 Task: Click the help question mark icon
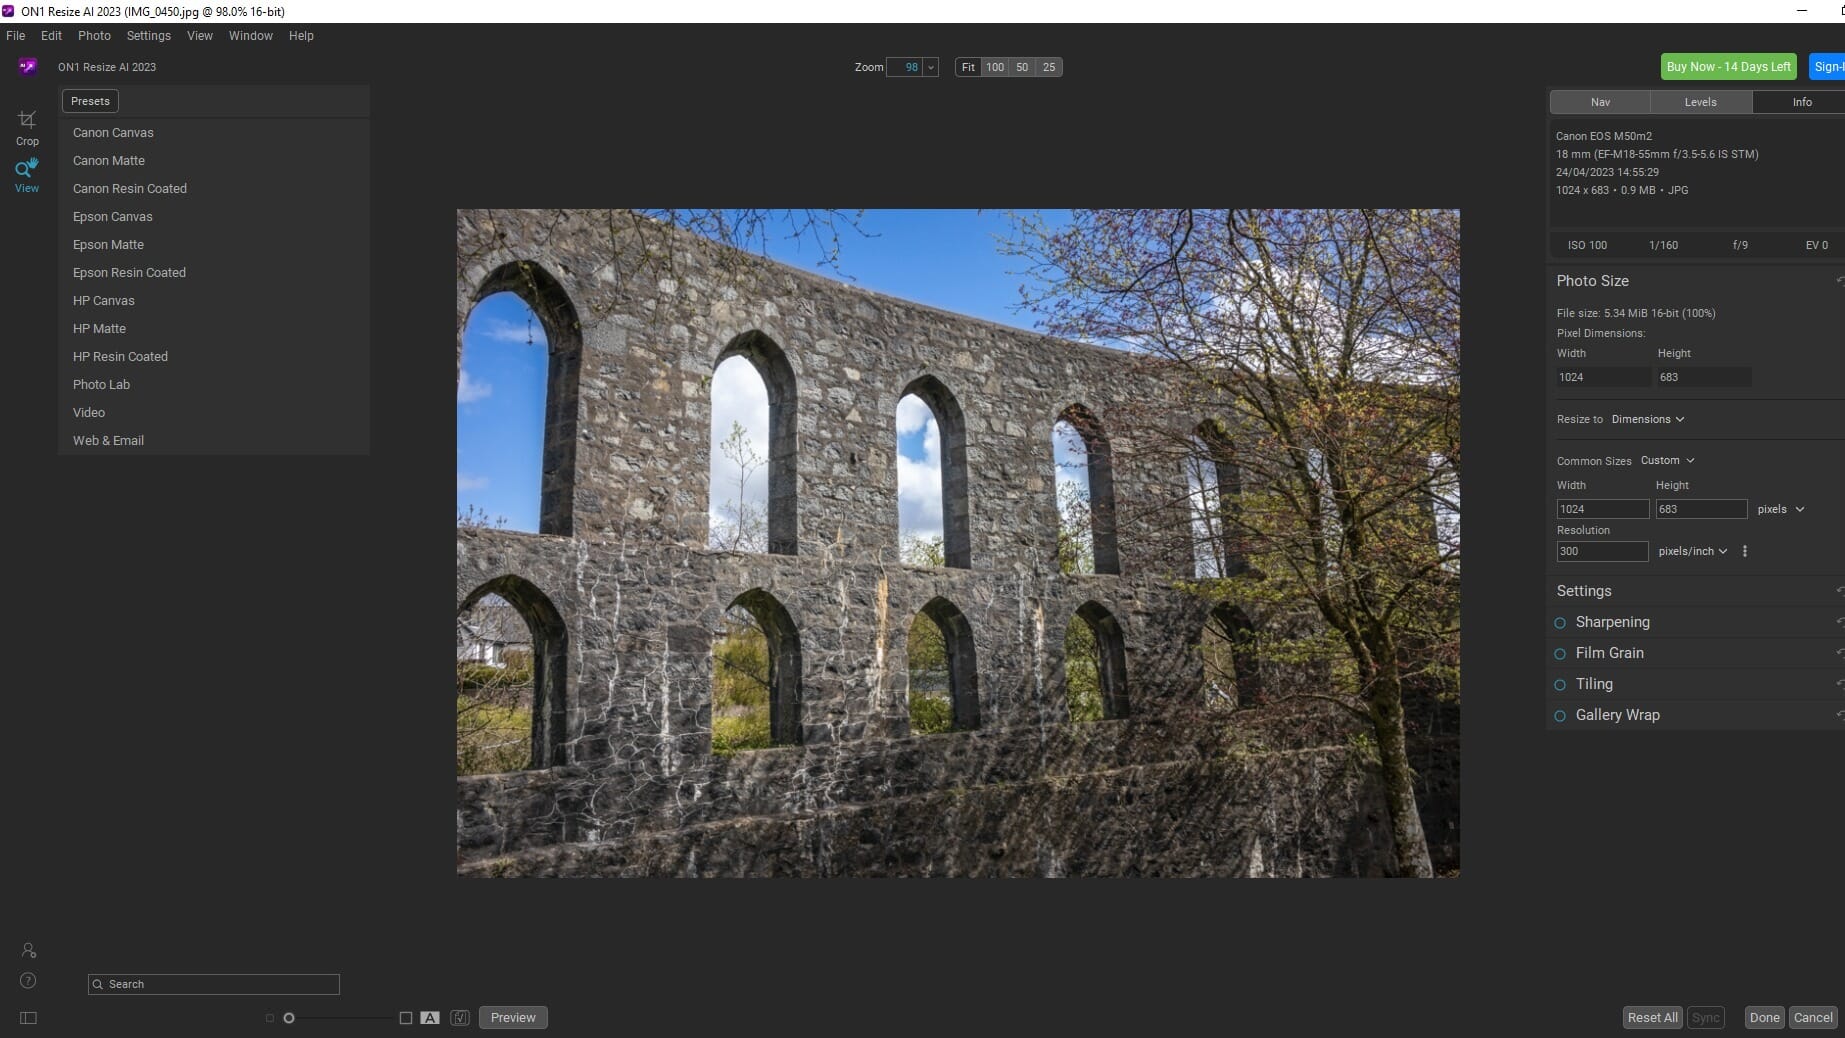coord(27,982)
